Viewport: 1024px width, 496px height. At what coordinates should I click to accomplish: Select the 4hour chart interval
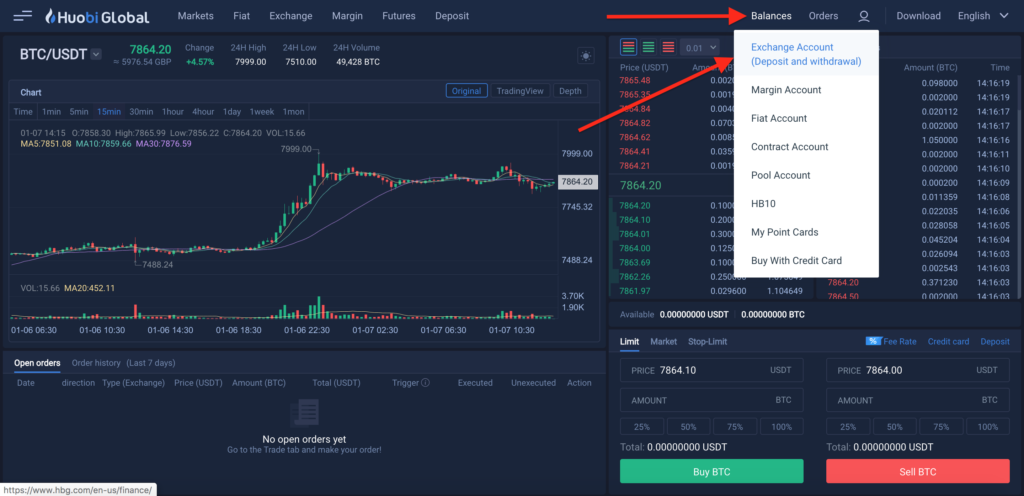click(x=203, y=112)
